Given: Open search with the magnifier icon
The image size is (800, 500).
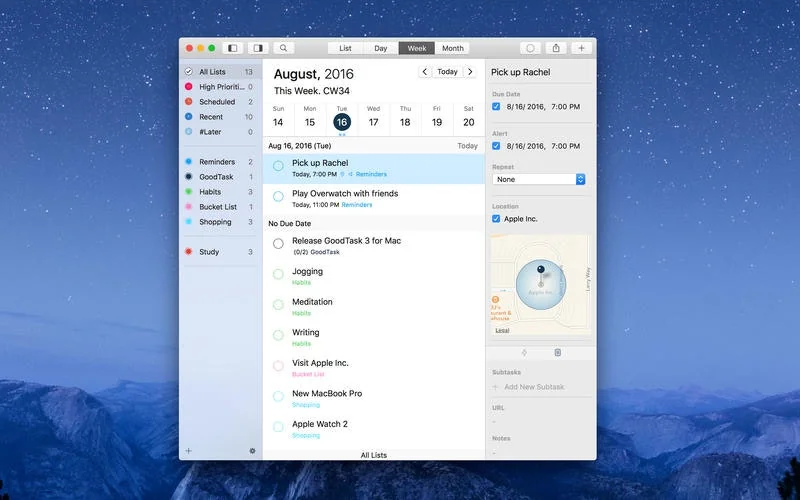Looking at the screenshot, I should coord(283,48).
